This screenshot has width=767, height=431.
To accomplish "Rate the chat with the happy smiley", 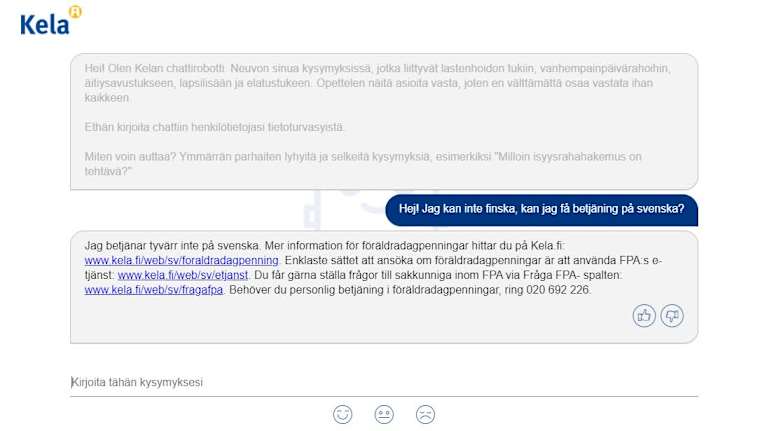I will point(342,414).
